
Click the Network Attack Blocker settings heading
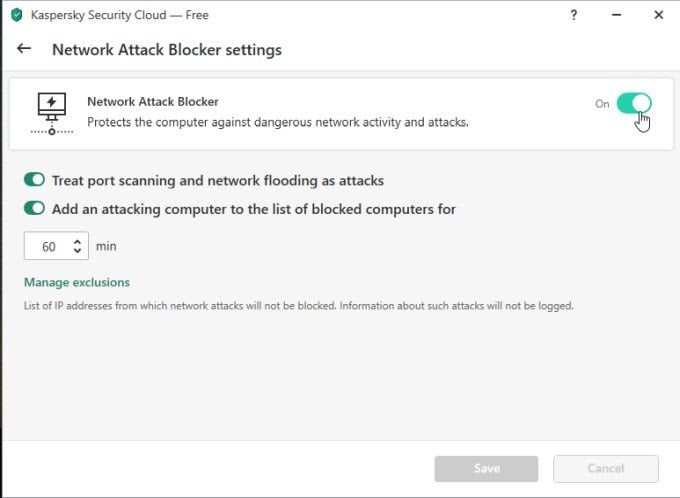(167, 49)
